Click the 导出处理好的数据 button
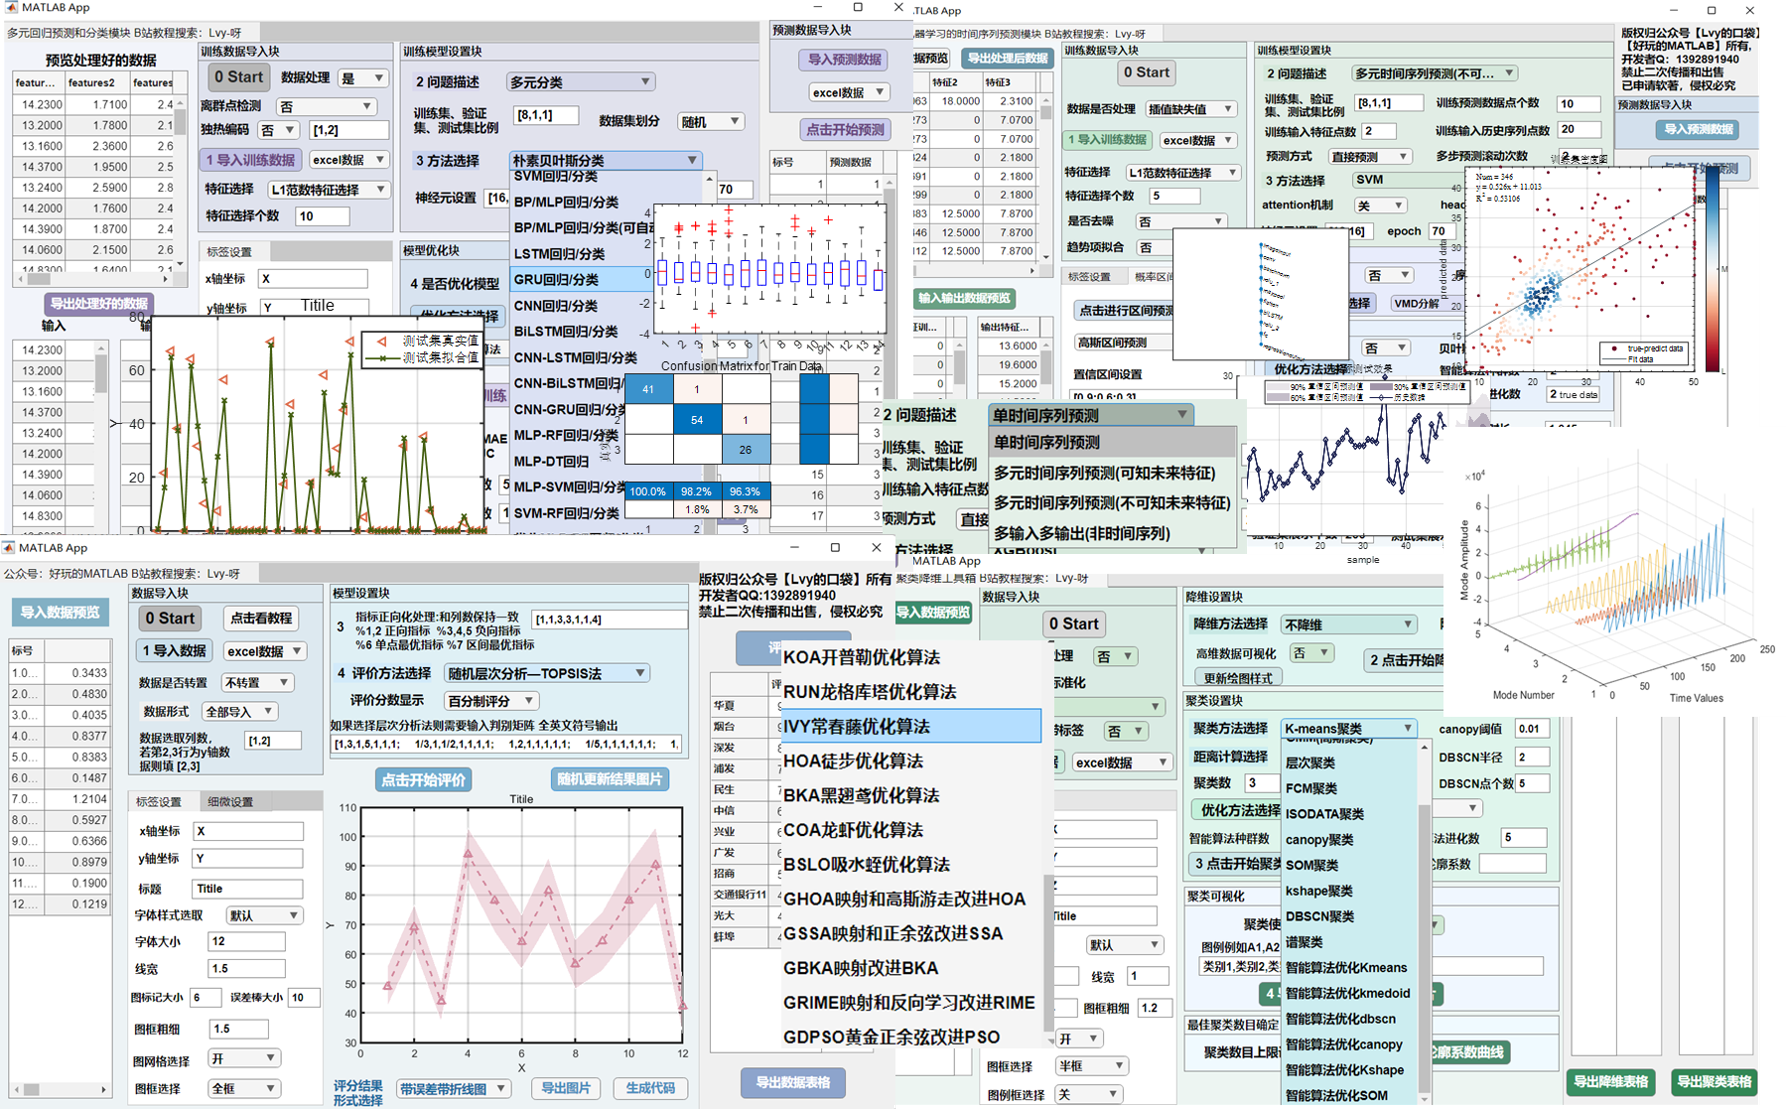 99,304
